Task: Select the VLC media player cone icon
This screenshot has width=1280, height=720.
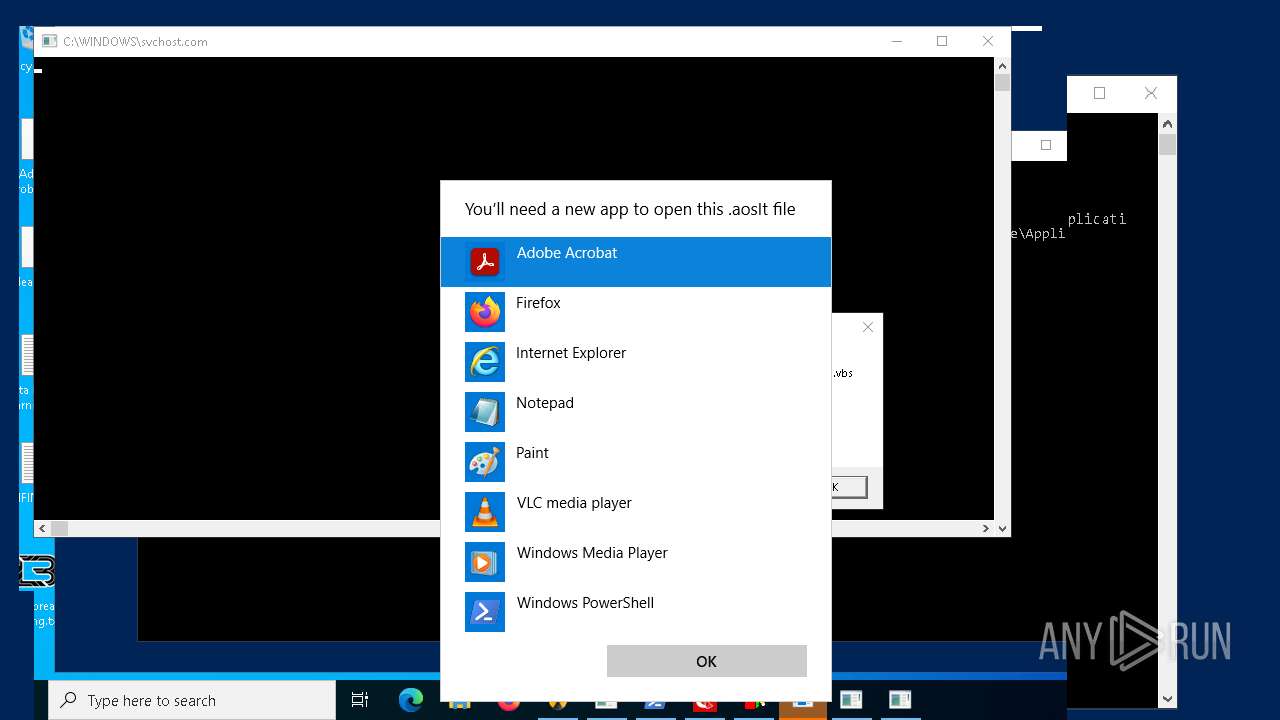Action: 485,512
